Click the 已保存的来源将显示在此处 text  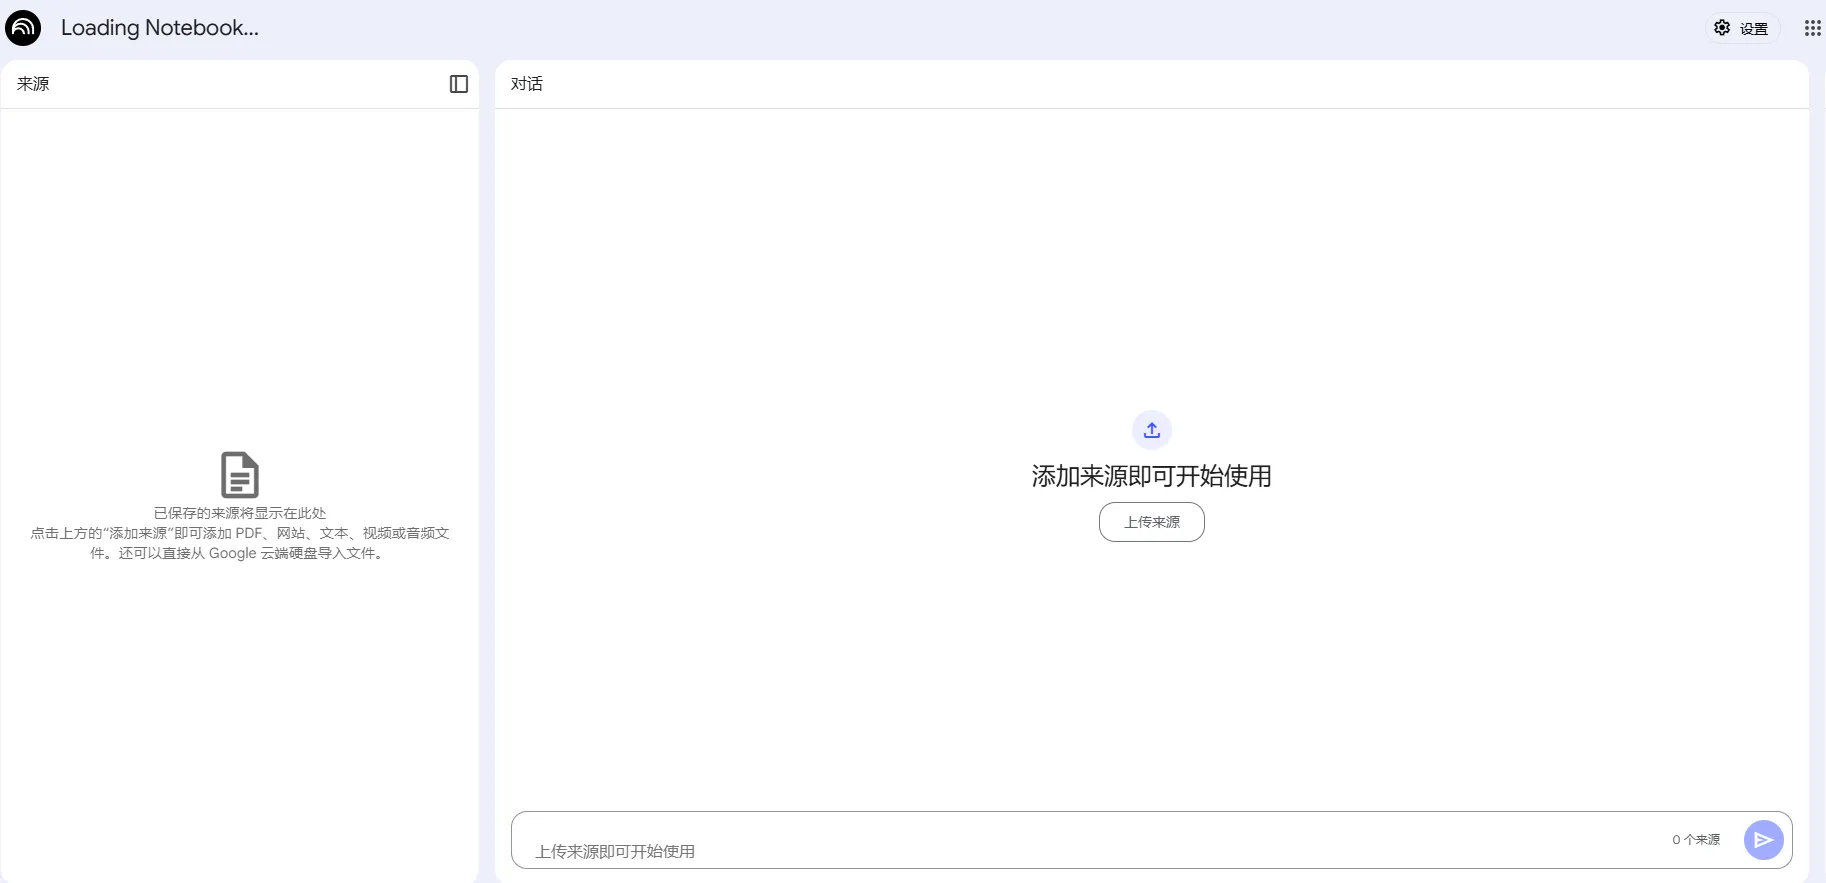coord(240,513)
